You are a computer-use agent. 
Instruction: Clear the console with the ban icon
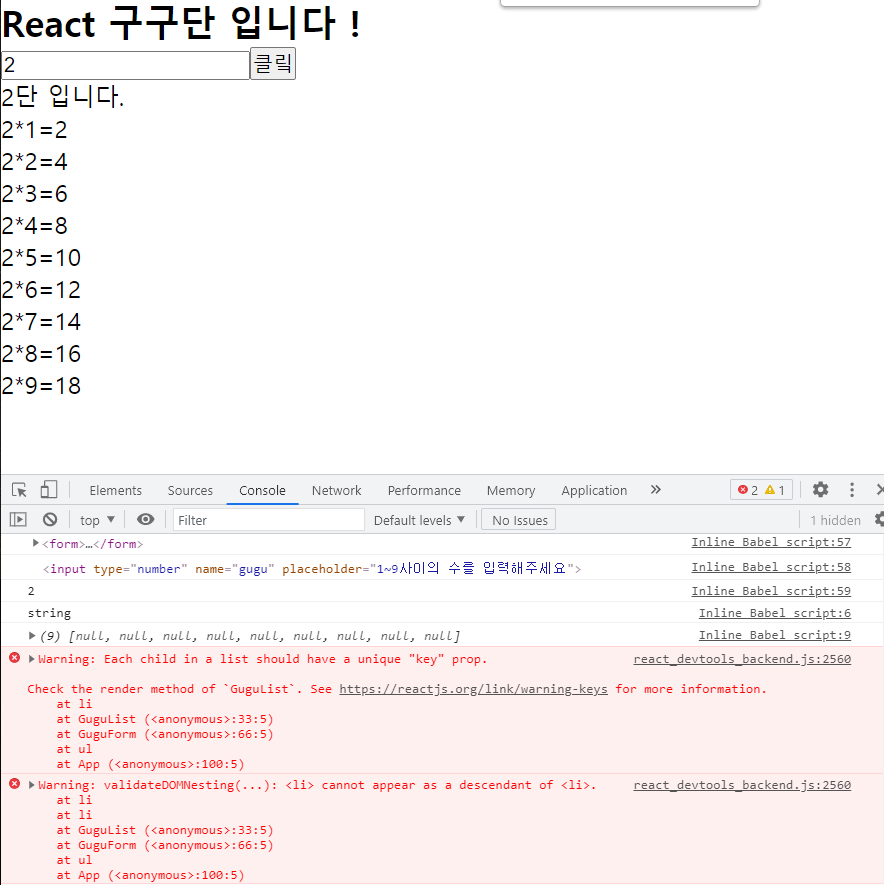(50, 519)
